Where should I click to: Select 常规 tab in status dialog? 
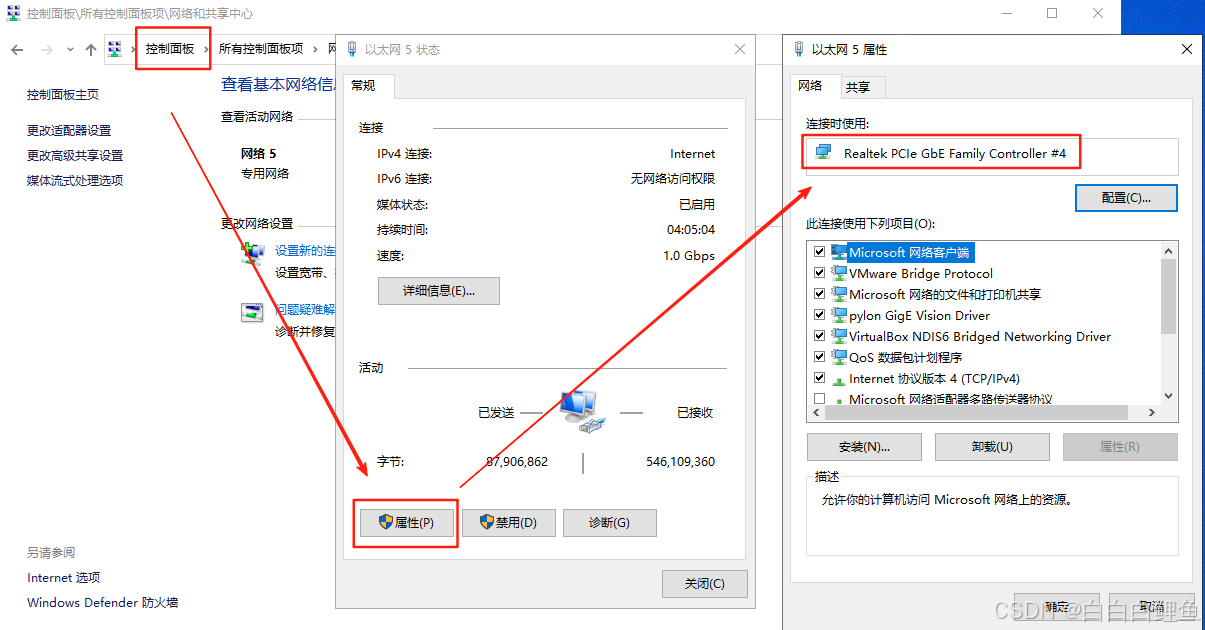[x=364, y=86]
